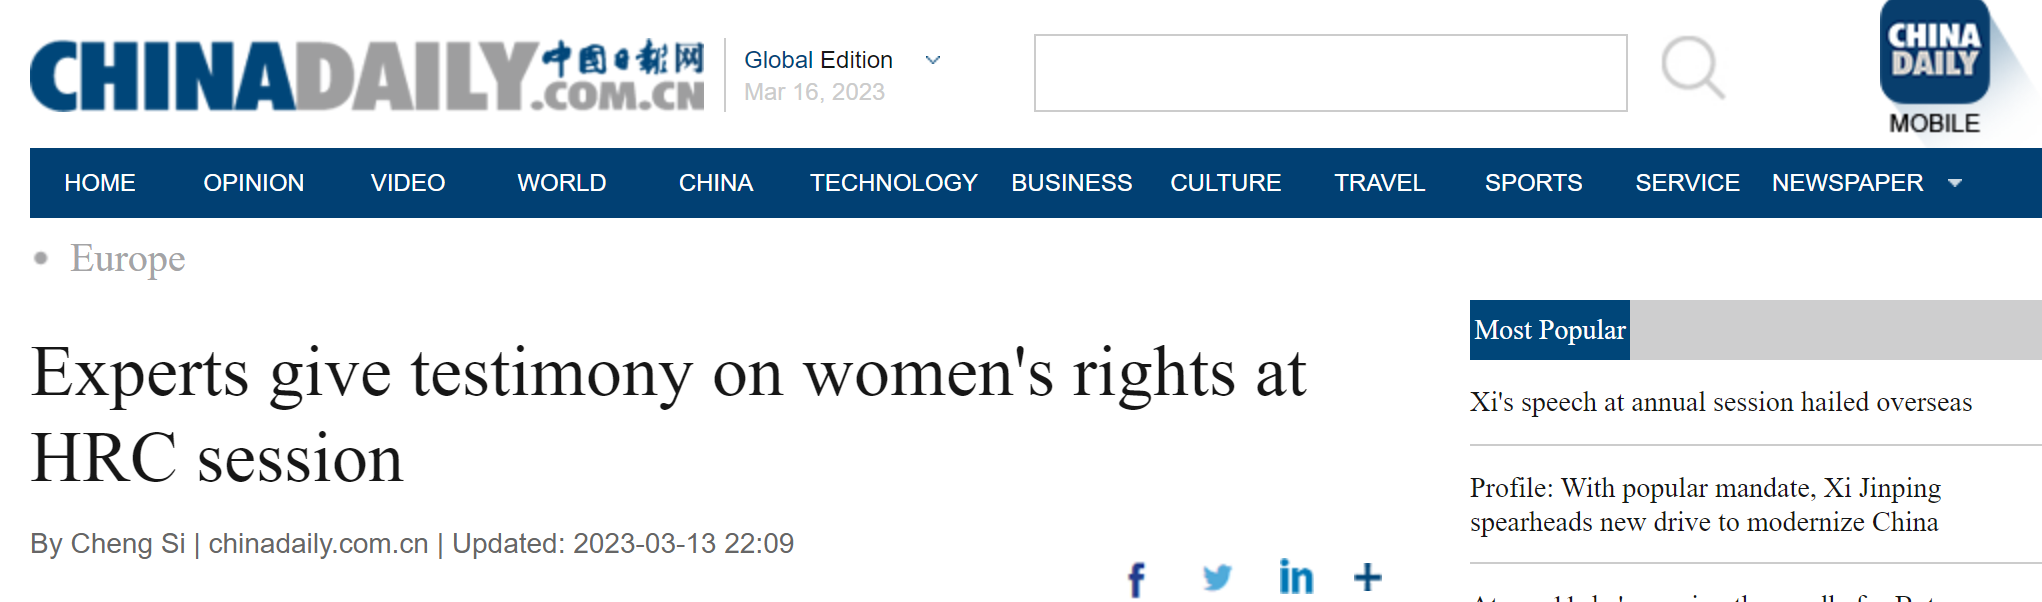Select the Culture navigation item
The image size is (2042, 602).
tap(1226, 183)
